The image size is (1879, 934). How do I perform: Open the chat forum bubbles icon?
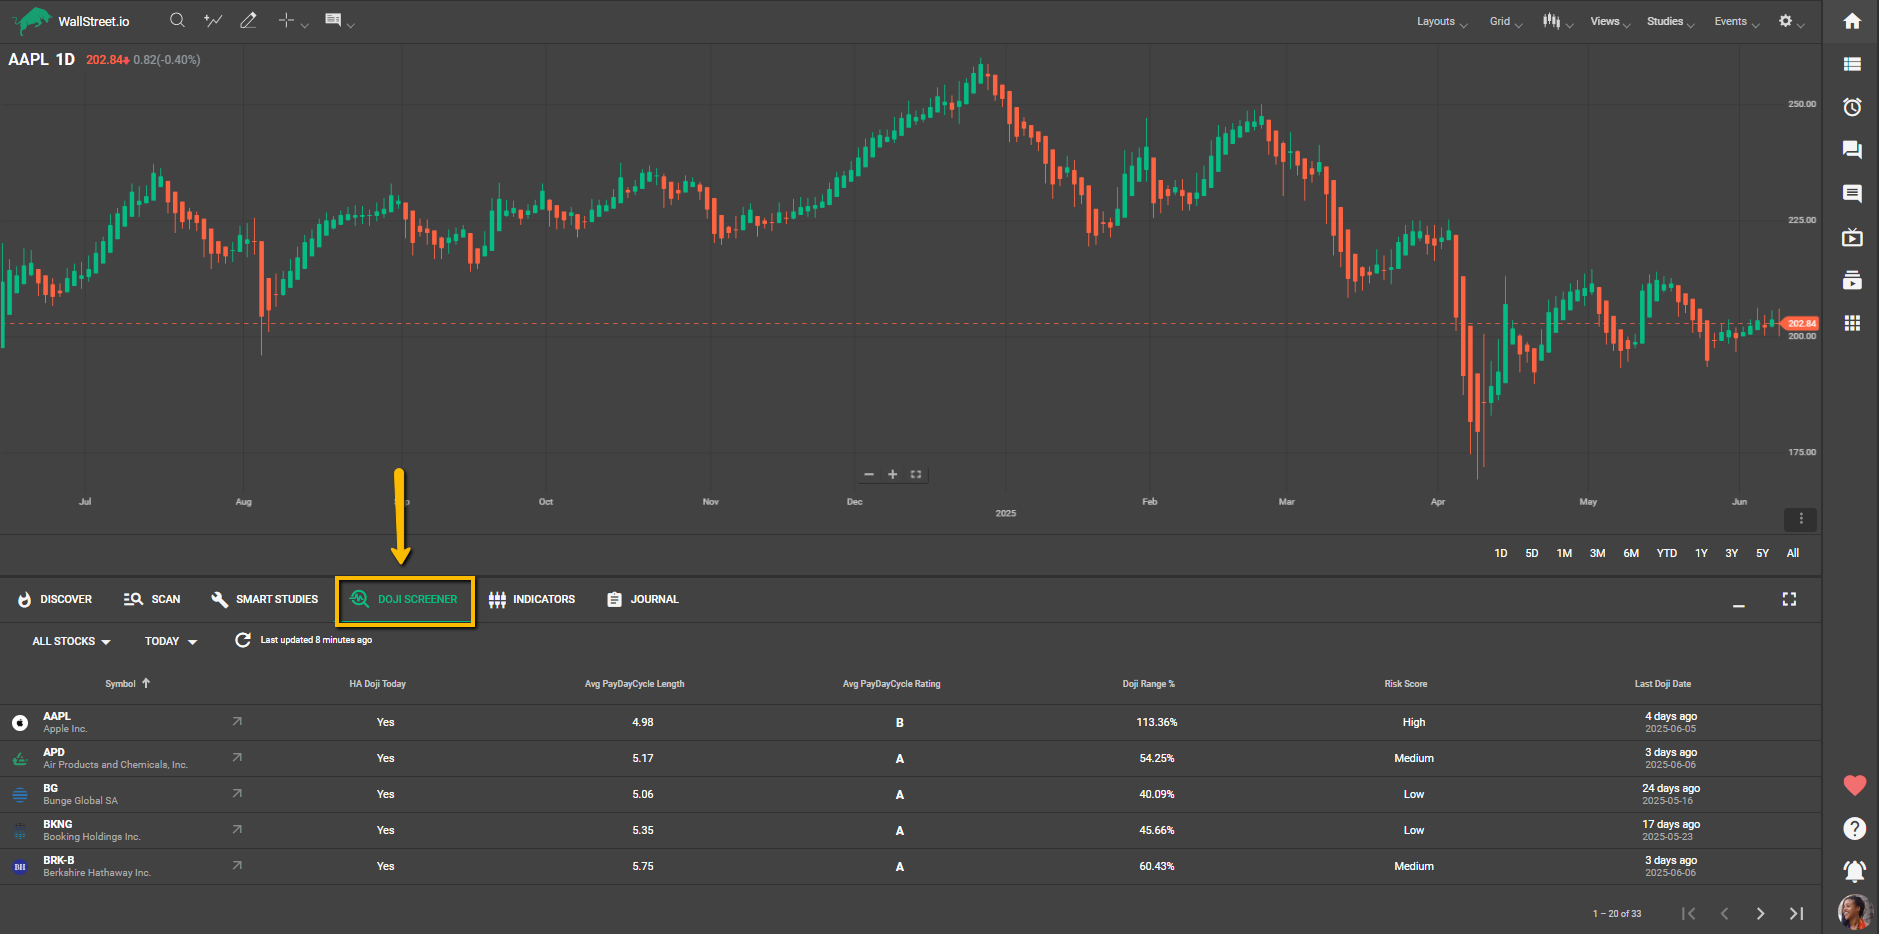(x=1852, y=150)
